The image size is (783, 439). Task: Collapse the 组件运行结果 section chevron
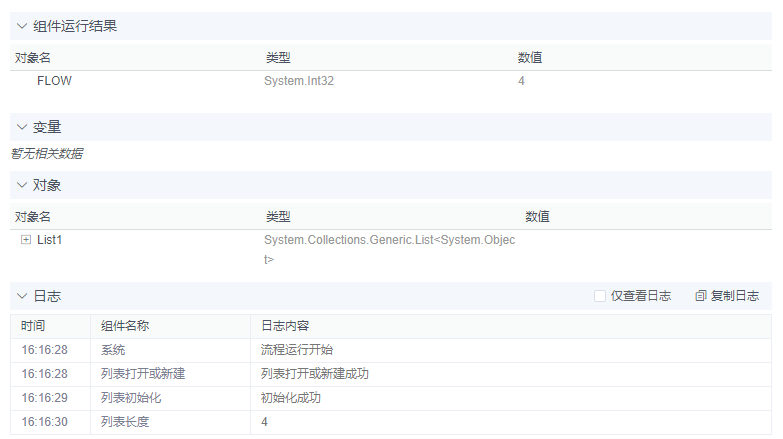(x=22, y=26)
